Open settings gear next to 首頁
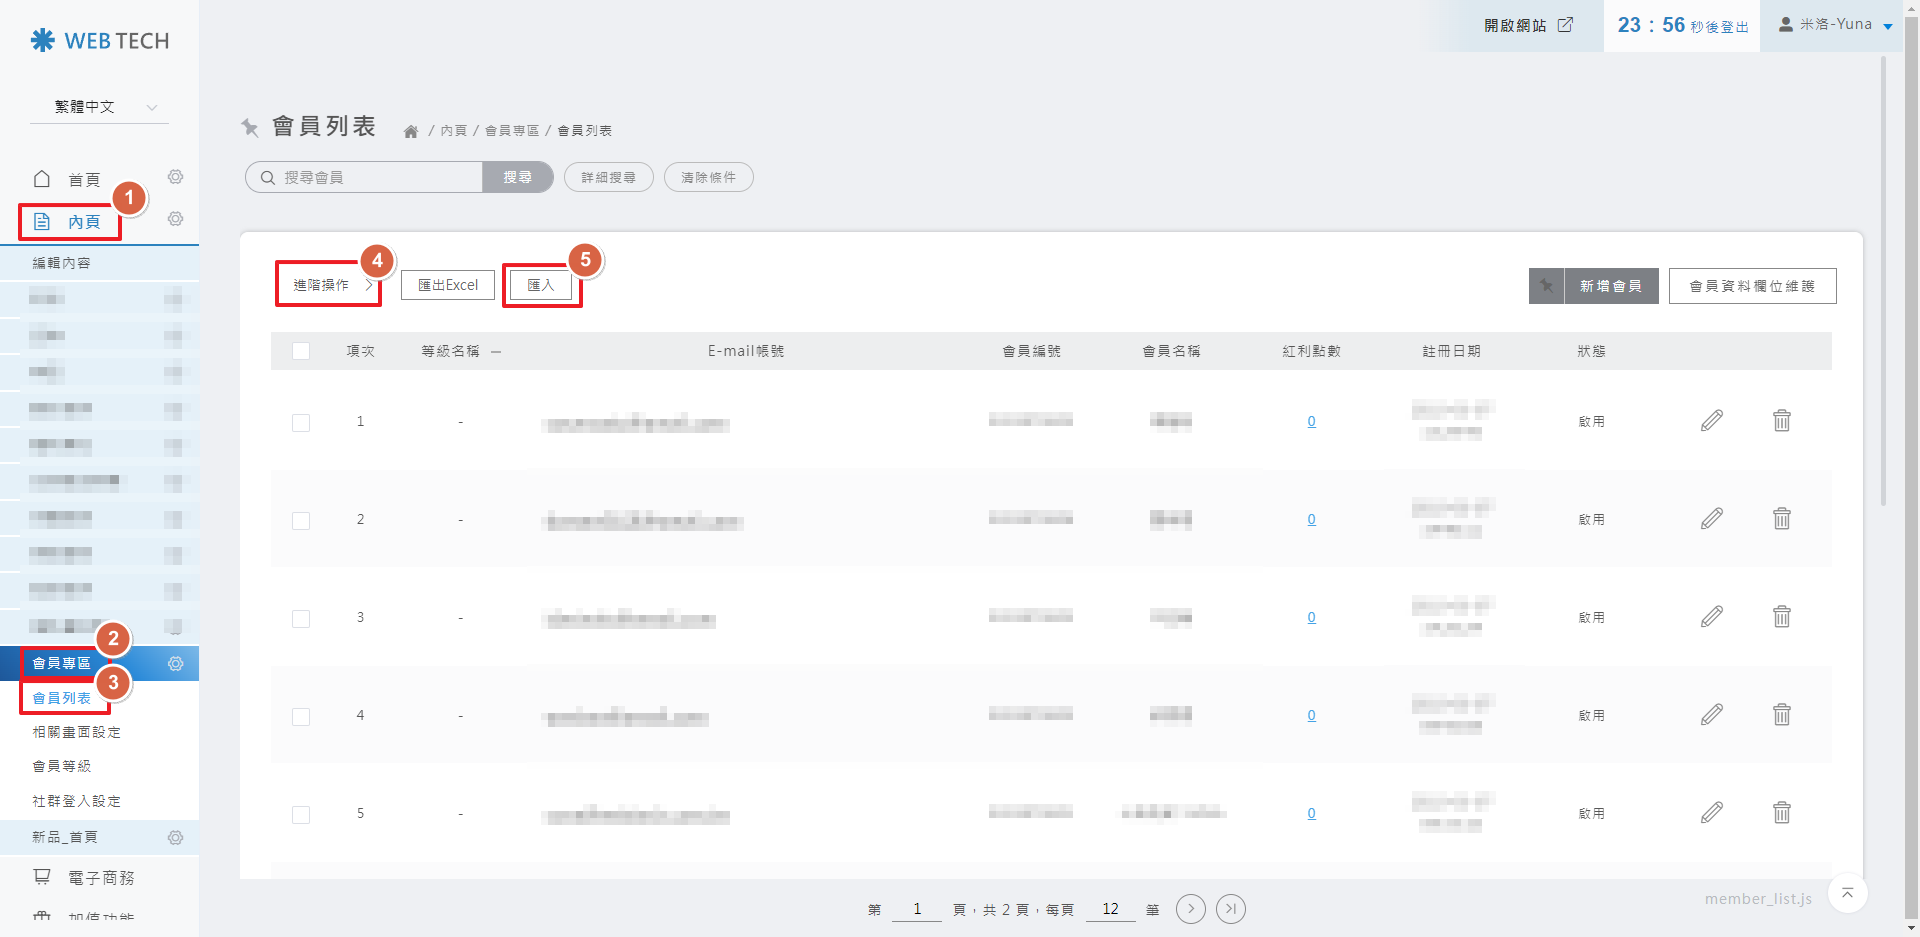 click(175, 177)
